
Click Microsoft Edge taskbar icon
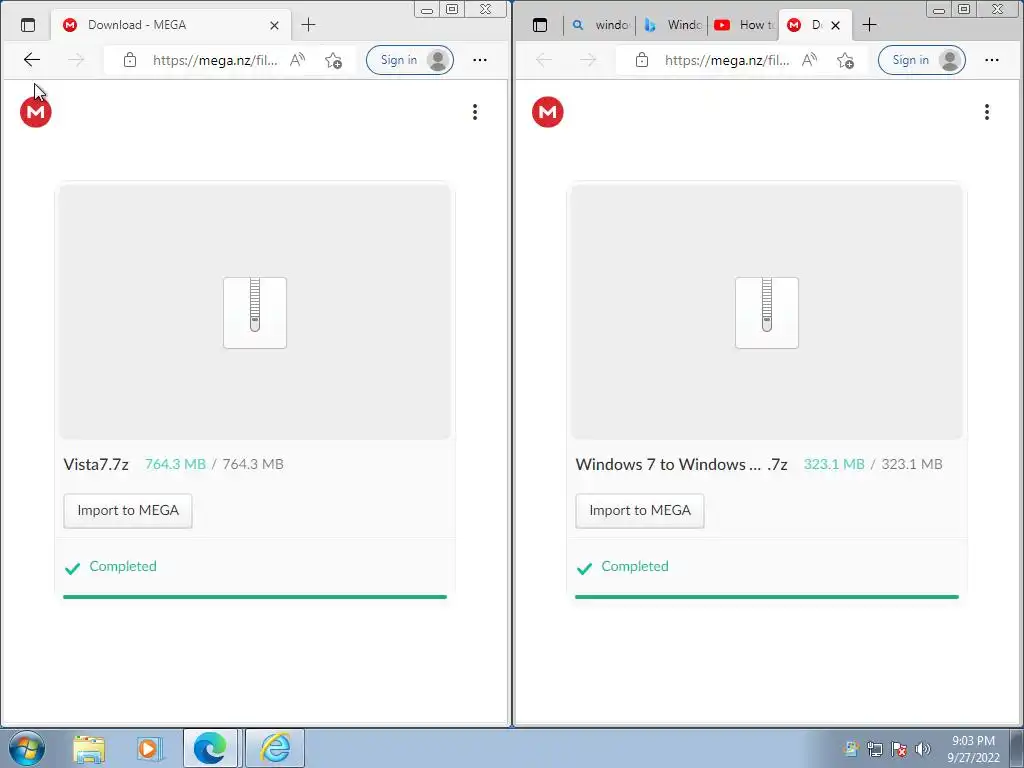point(210,748)
